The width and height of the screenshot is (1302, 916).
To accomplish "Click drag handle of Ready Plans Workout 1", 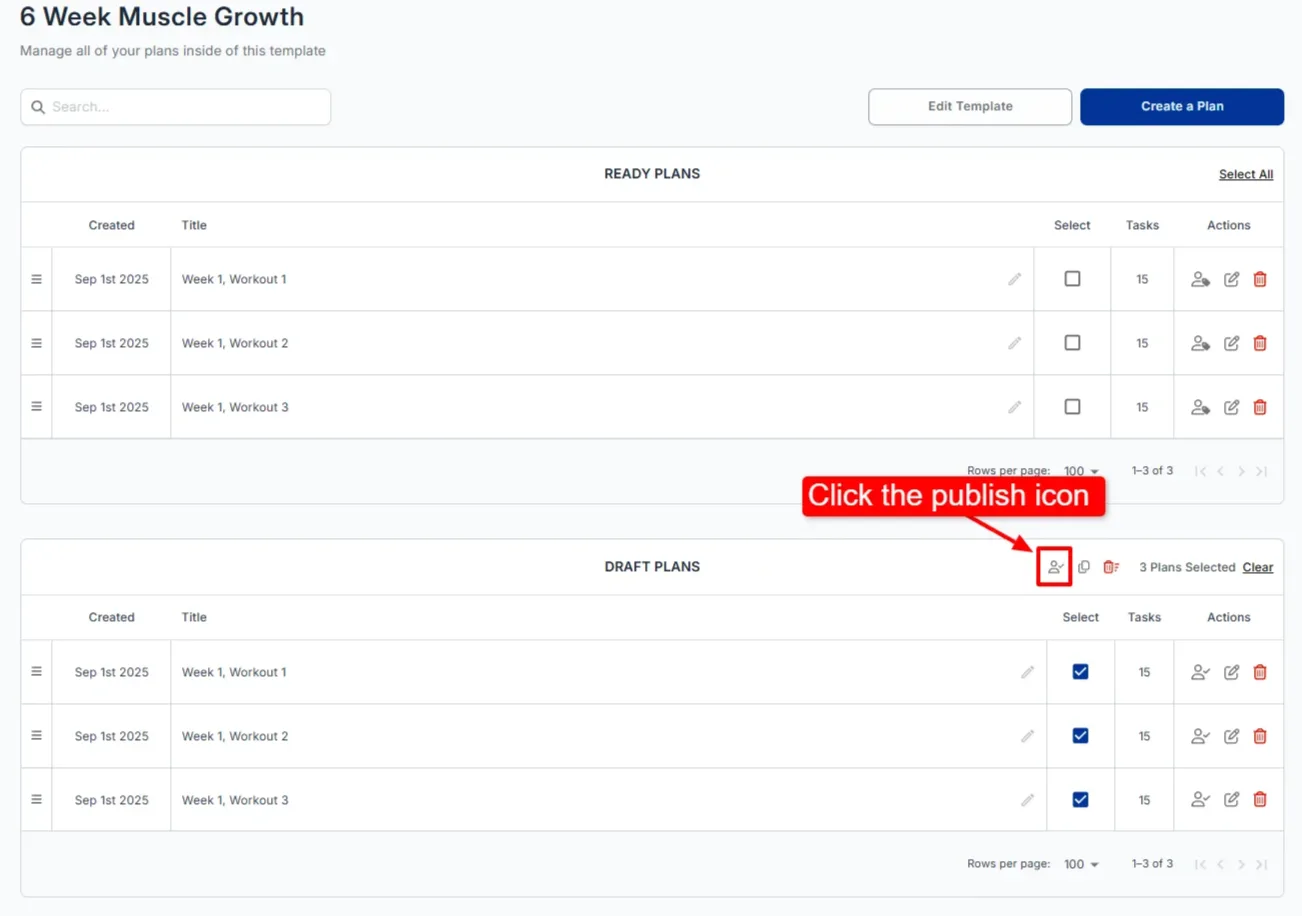I will 36,279.
